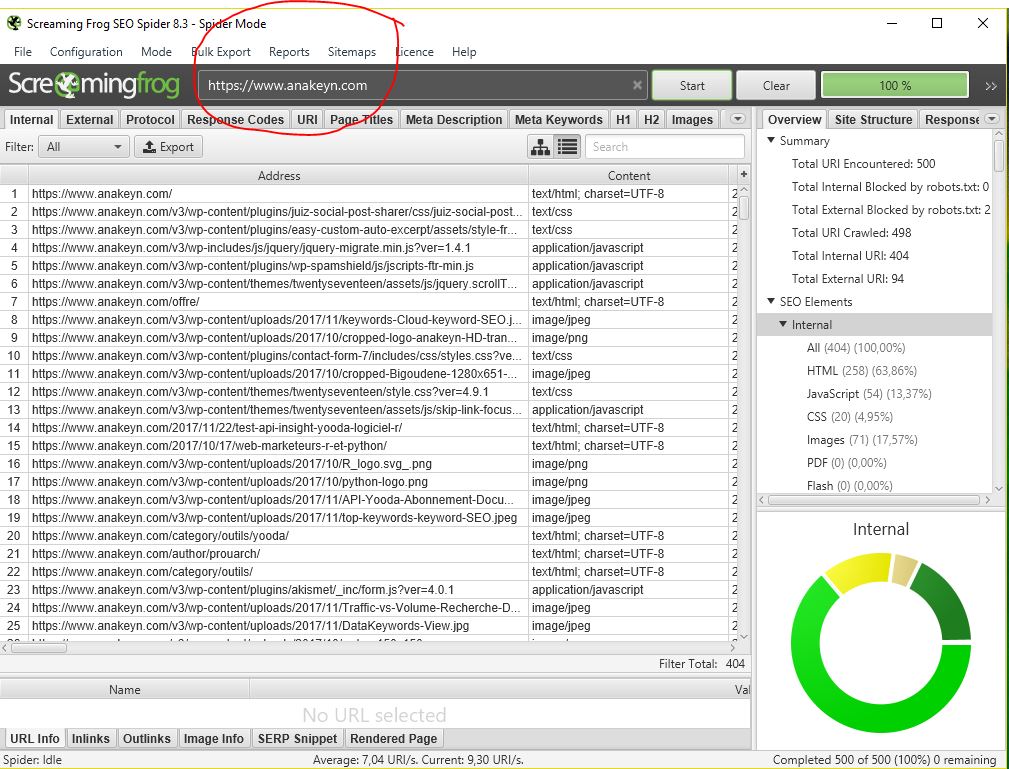Open the Help menu

point(464,52)
